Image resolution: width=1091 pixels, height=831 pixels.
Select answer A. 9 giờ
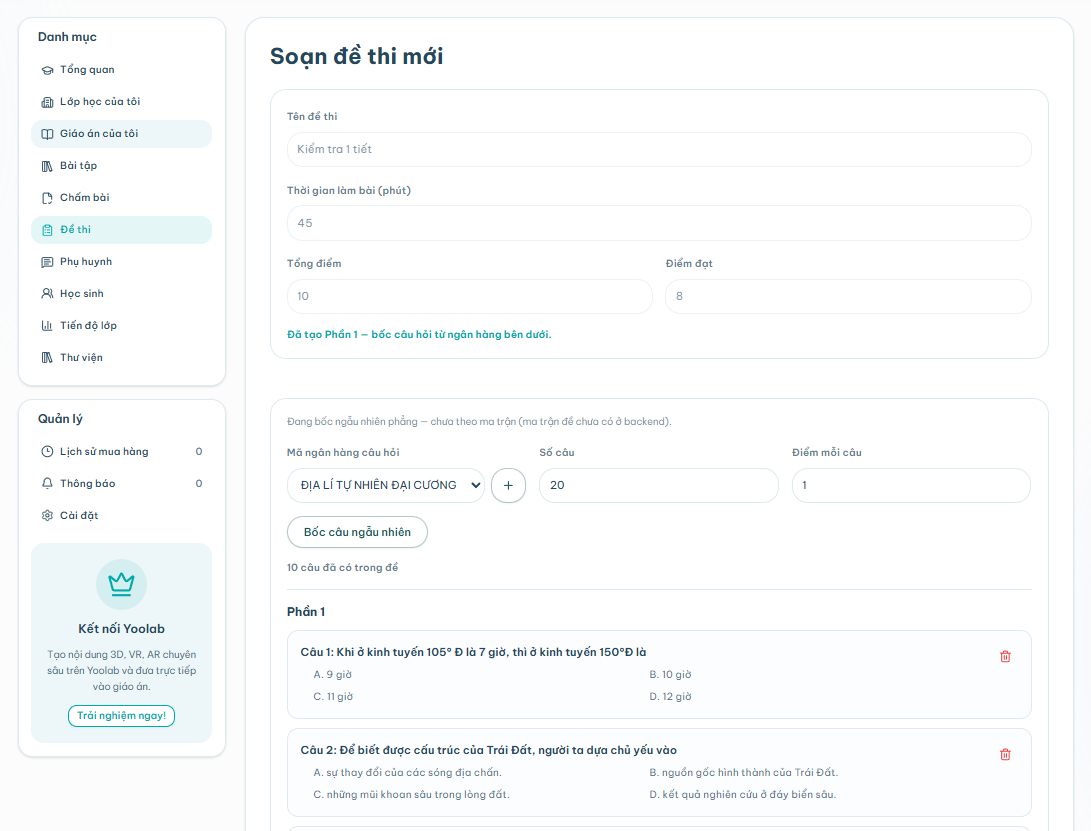pos(333,674)
